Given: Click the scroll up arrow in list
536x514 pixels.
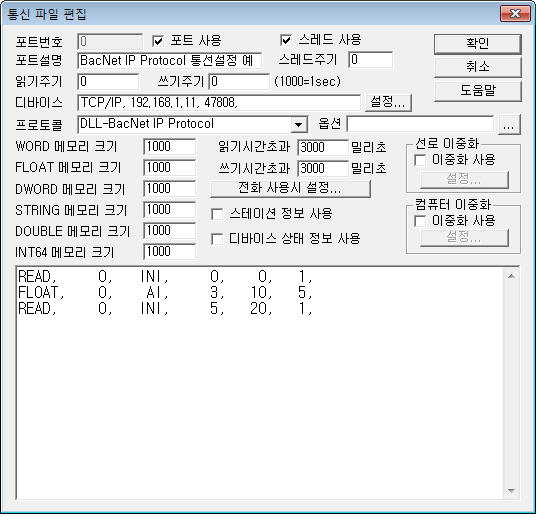Looking at the screenshot, I should pyautogui.click(x=511, y=276).
